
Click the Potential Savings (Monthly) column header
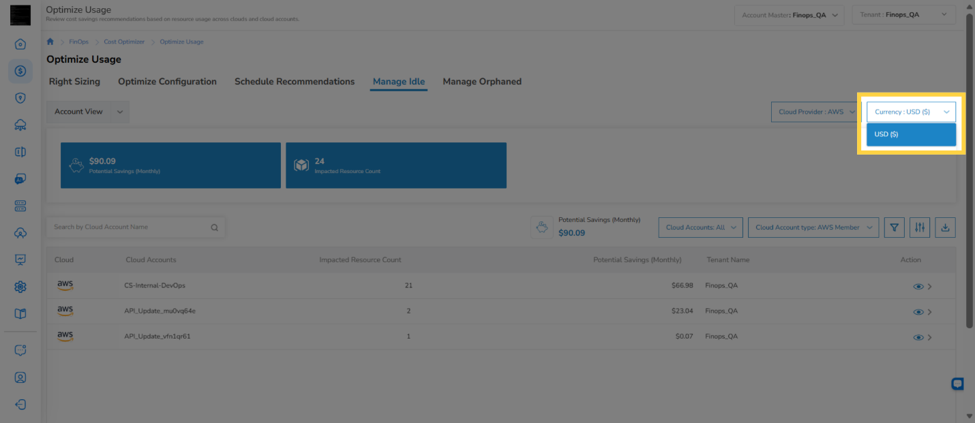pyautogui.click(x=637, y=259)
